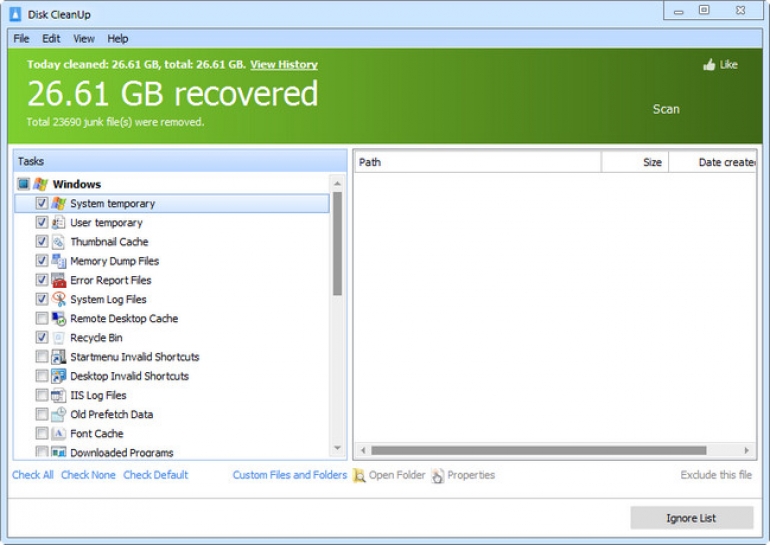Image resolution: width=770 pixels, height=545 pixels.
Task: Click the Windows group flag icon
Action: click(x=41, y=184)
